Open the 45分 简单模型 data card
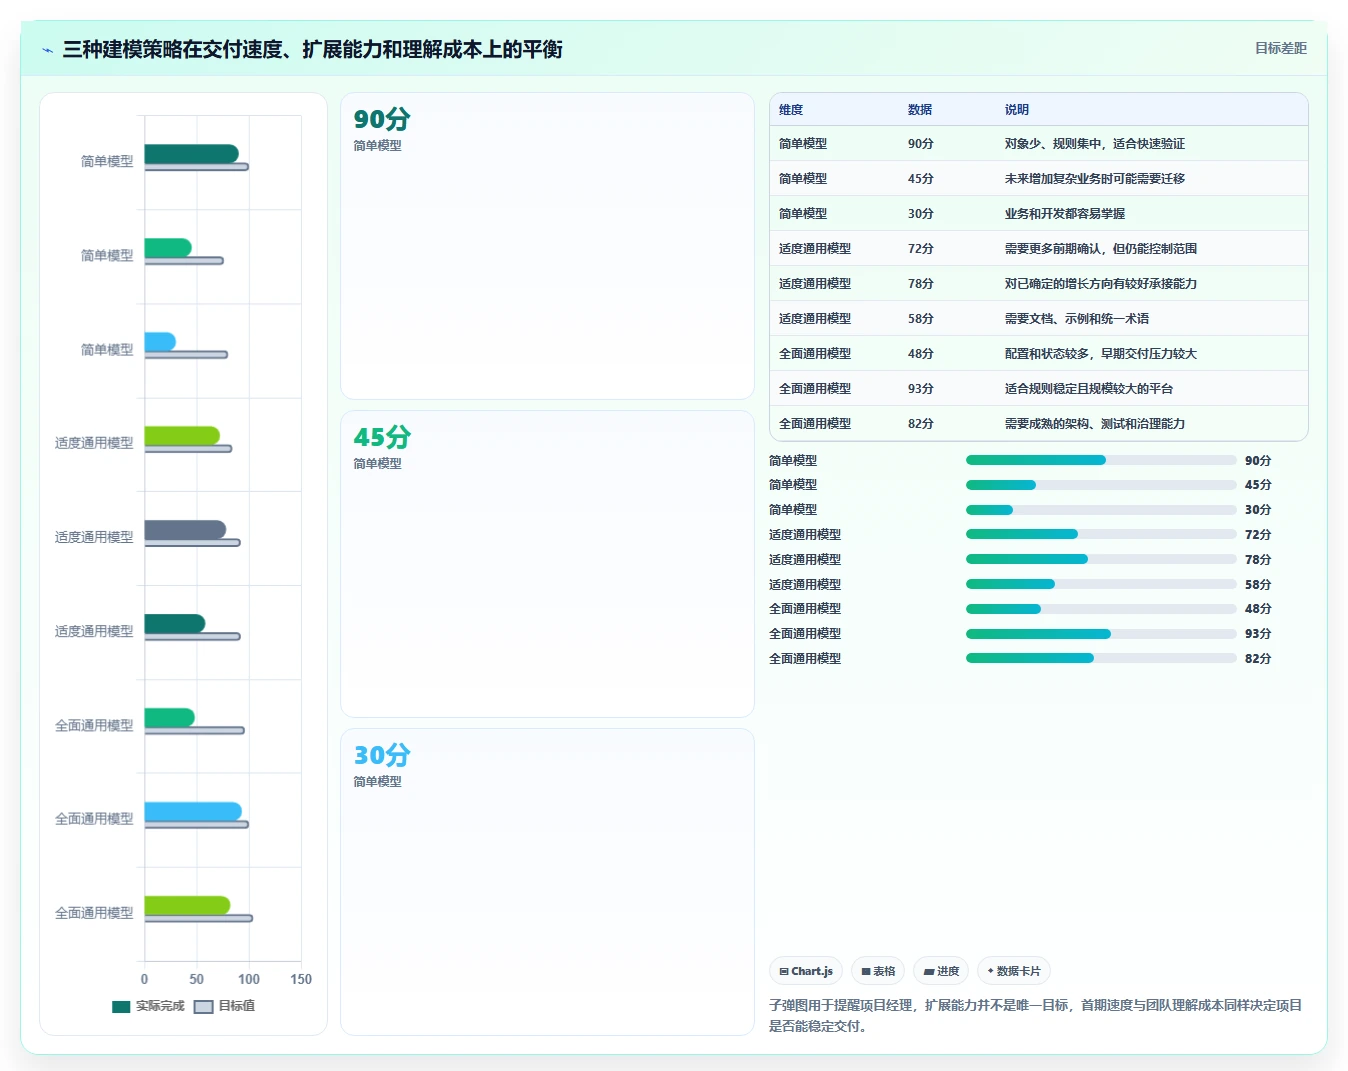 pyautogui.click(x=547, y=564)
